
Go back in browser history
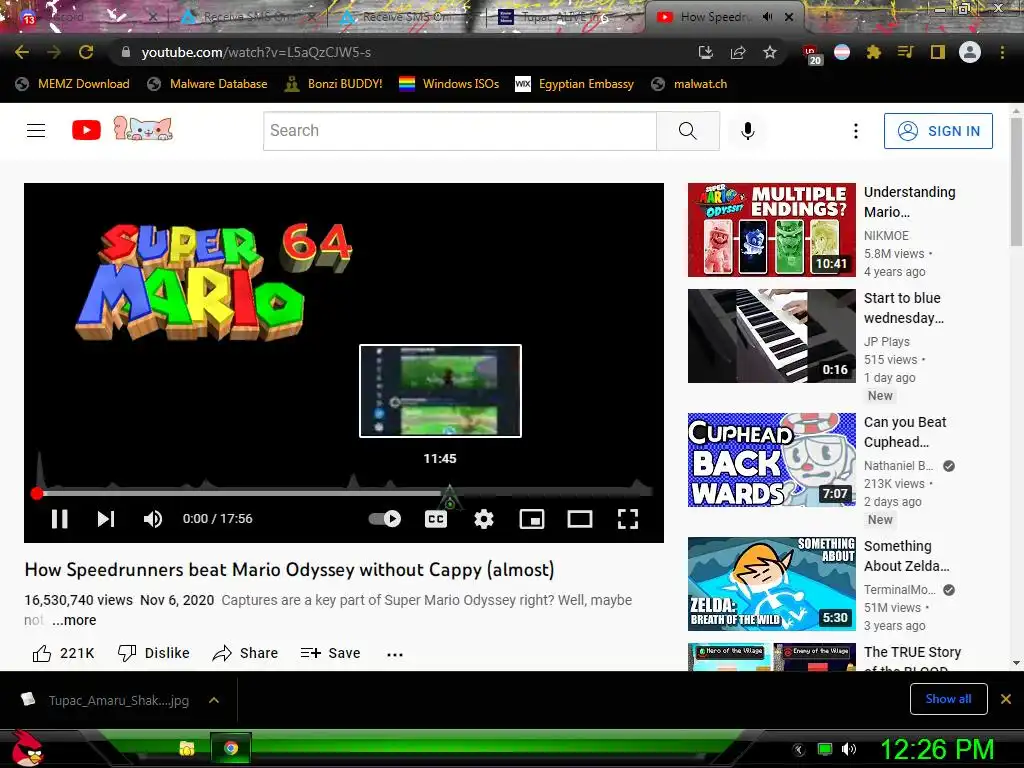coord(22,52)
